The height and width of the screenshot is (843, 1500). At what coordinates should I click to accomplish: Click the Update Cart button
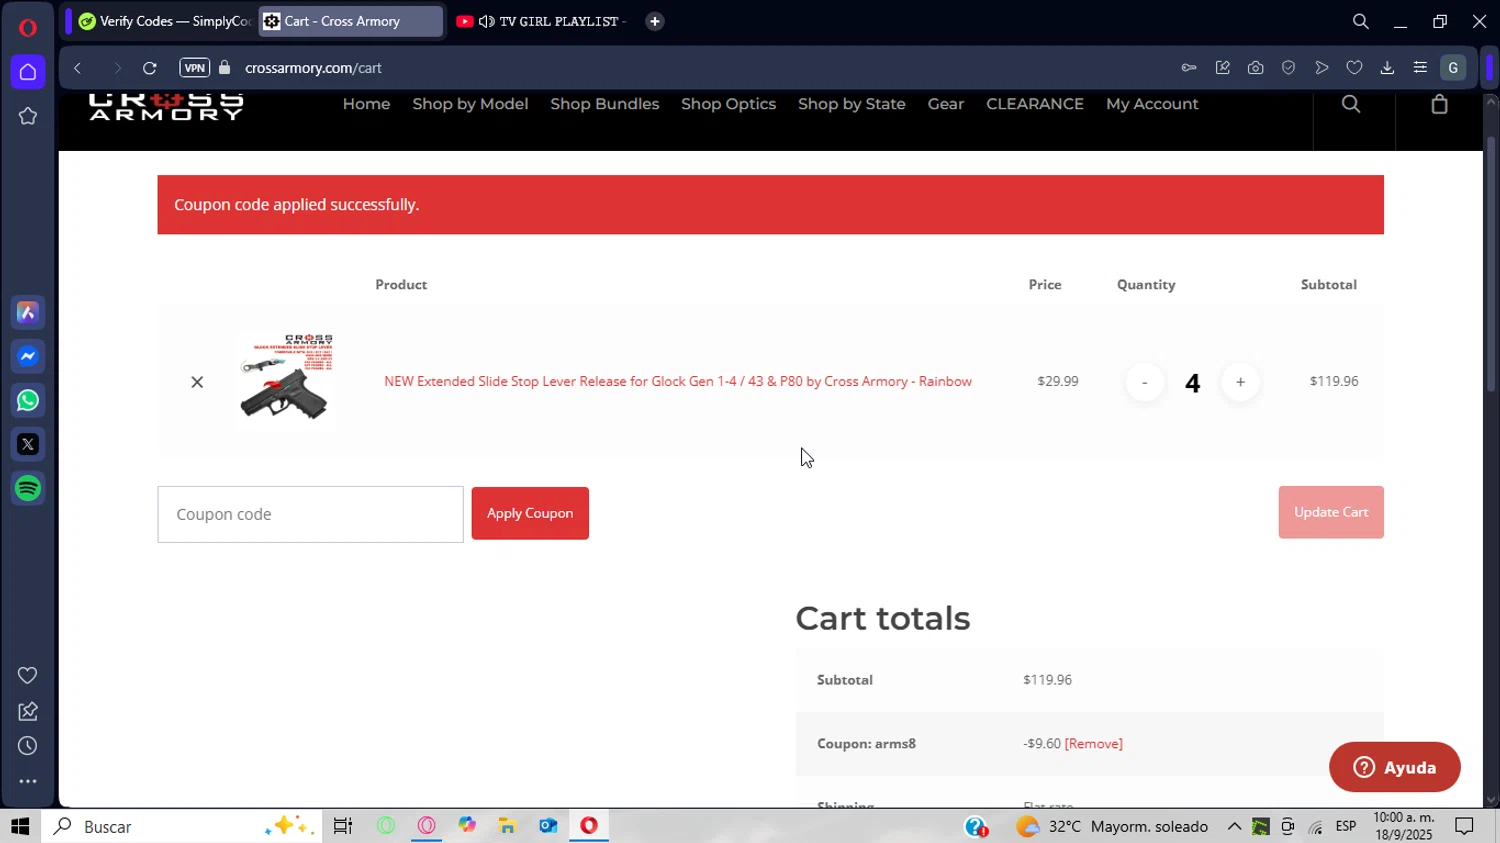(x=1331, y=512)
